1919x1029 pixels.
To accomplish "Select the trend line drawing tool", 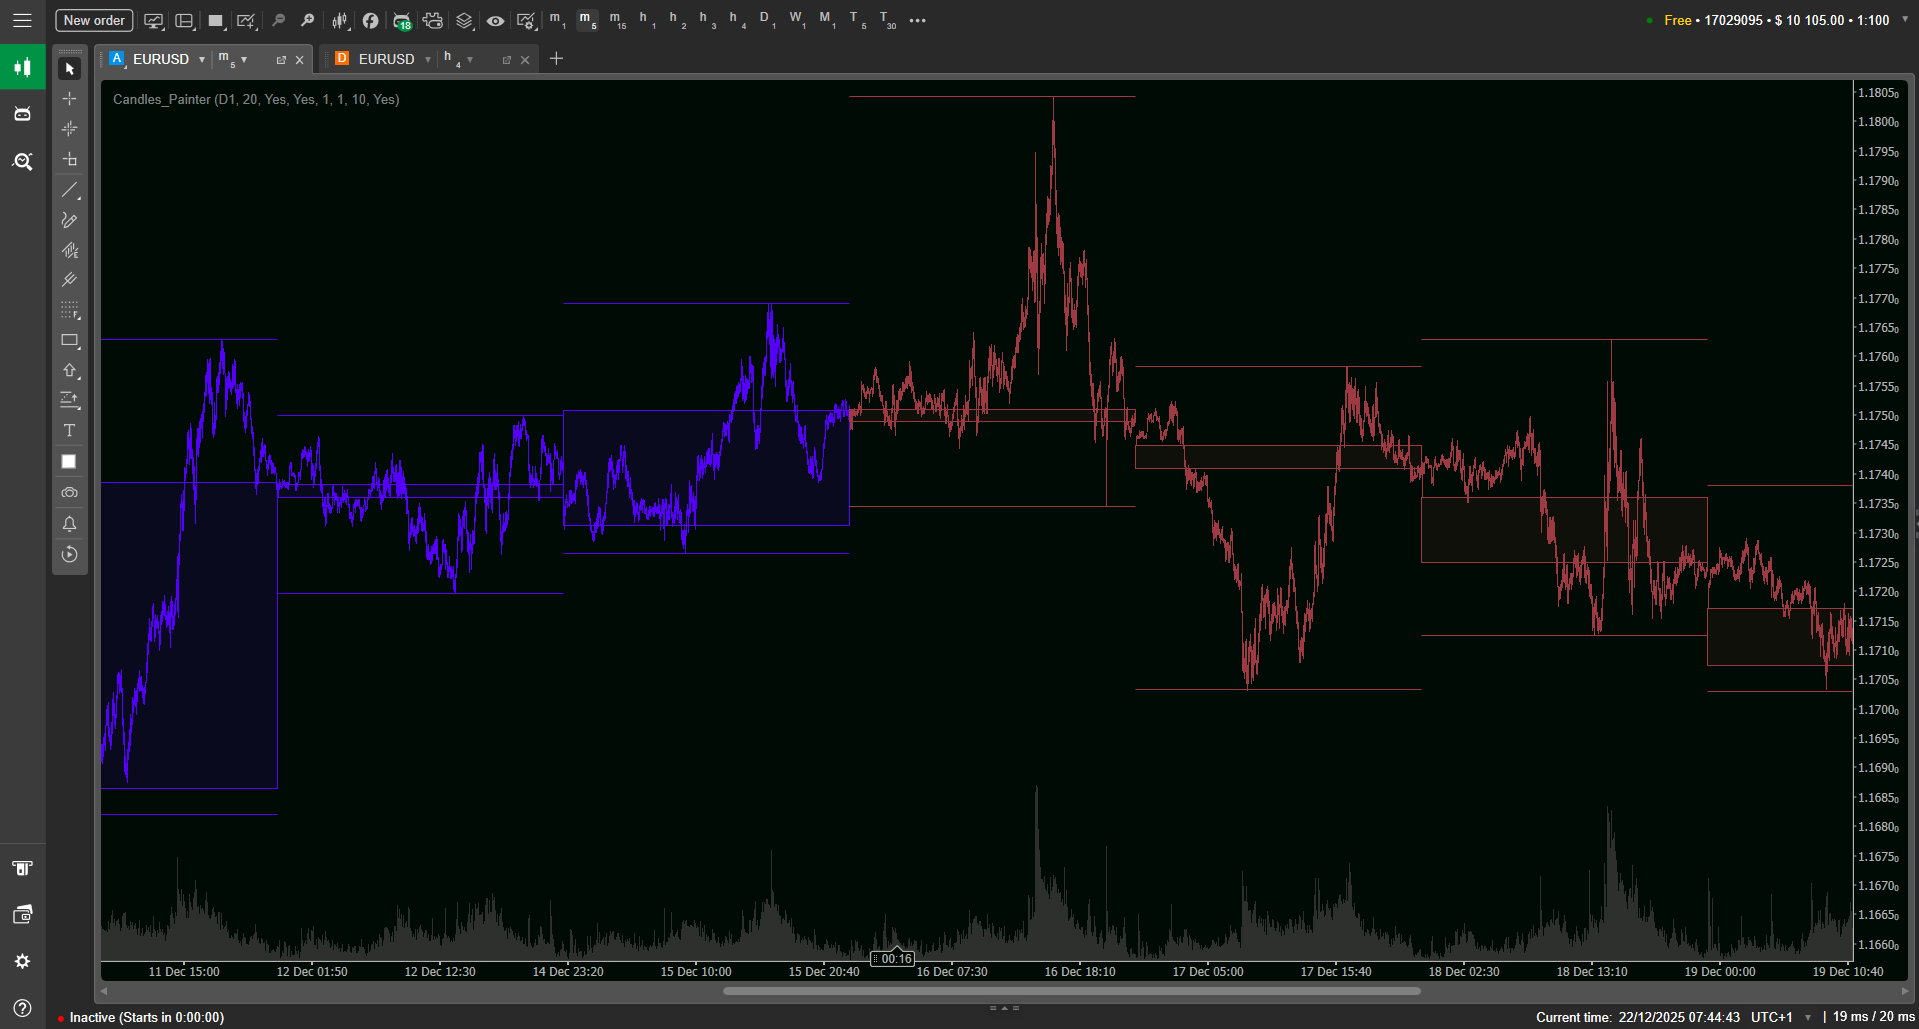I will 69,190.
